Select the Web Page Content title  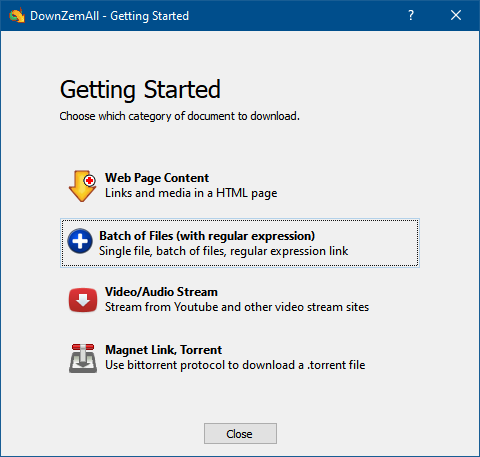point(157,178)
